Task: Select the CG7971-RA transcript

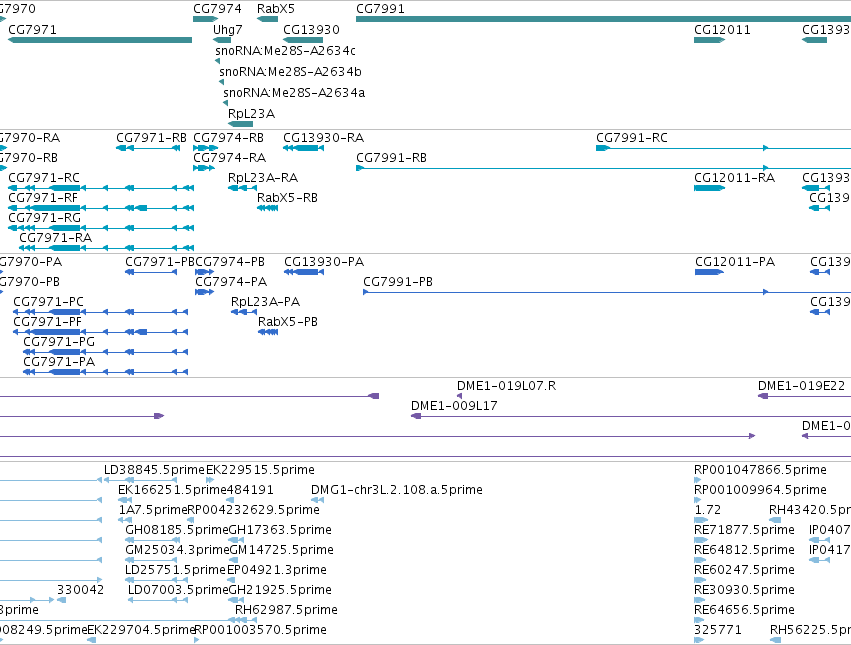Action: click(x=106, y=248)
